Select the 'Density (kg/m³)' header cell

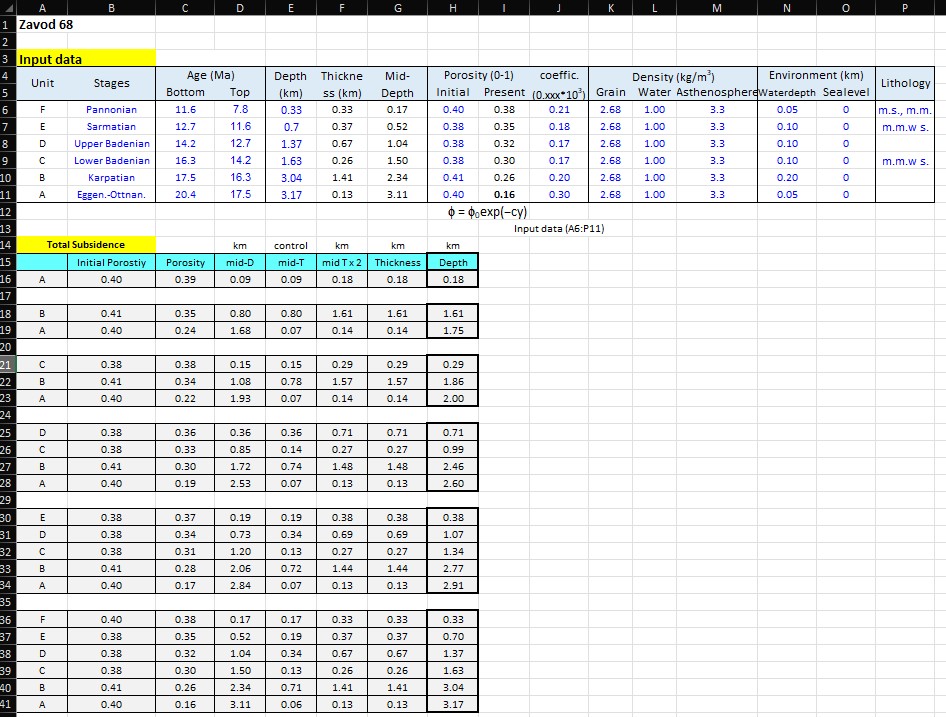(673, 77)
